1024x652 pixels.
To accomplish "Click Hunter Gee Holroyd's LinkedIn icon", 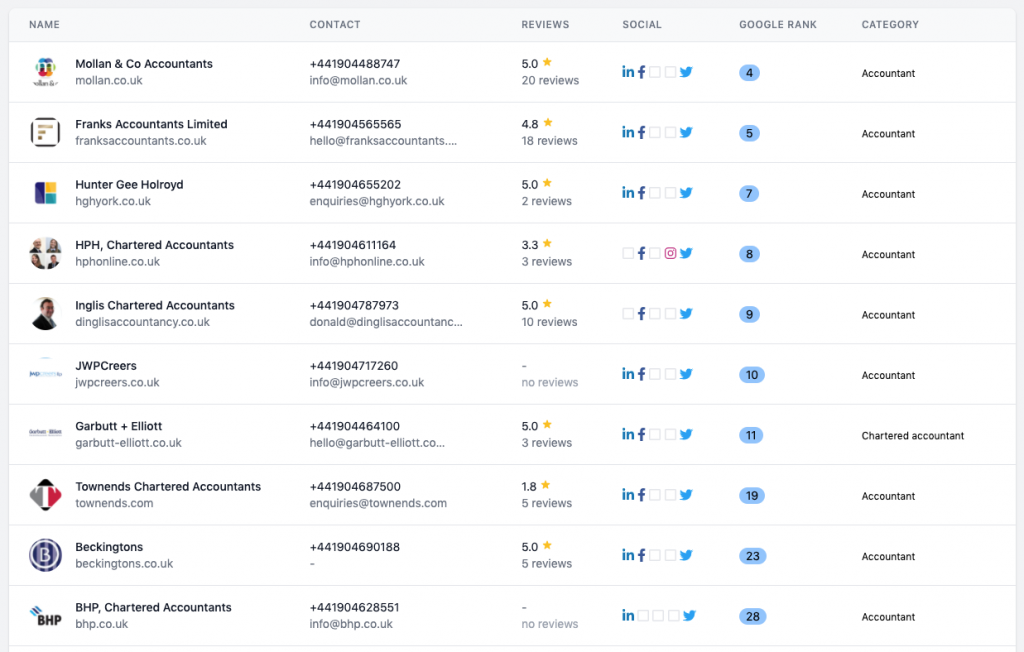I will click(628, 192).
